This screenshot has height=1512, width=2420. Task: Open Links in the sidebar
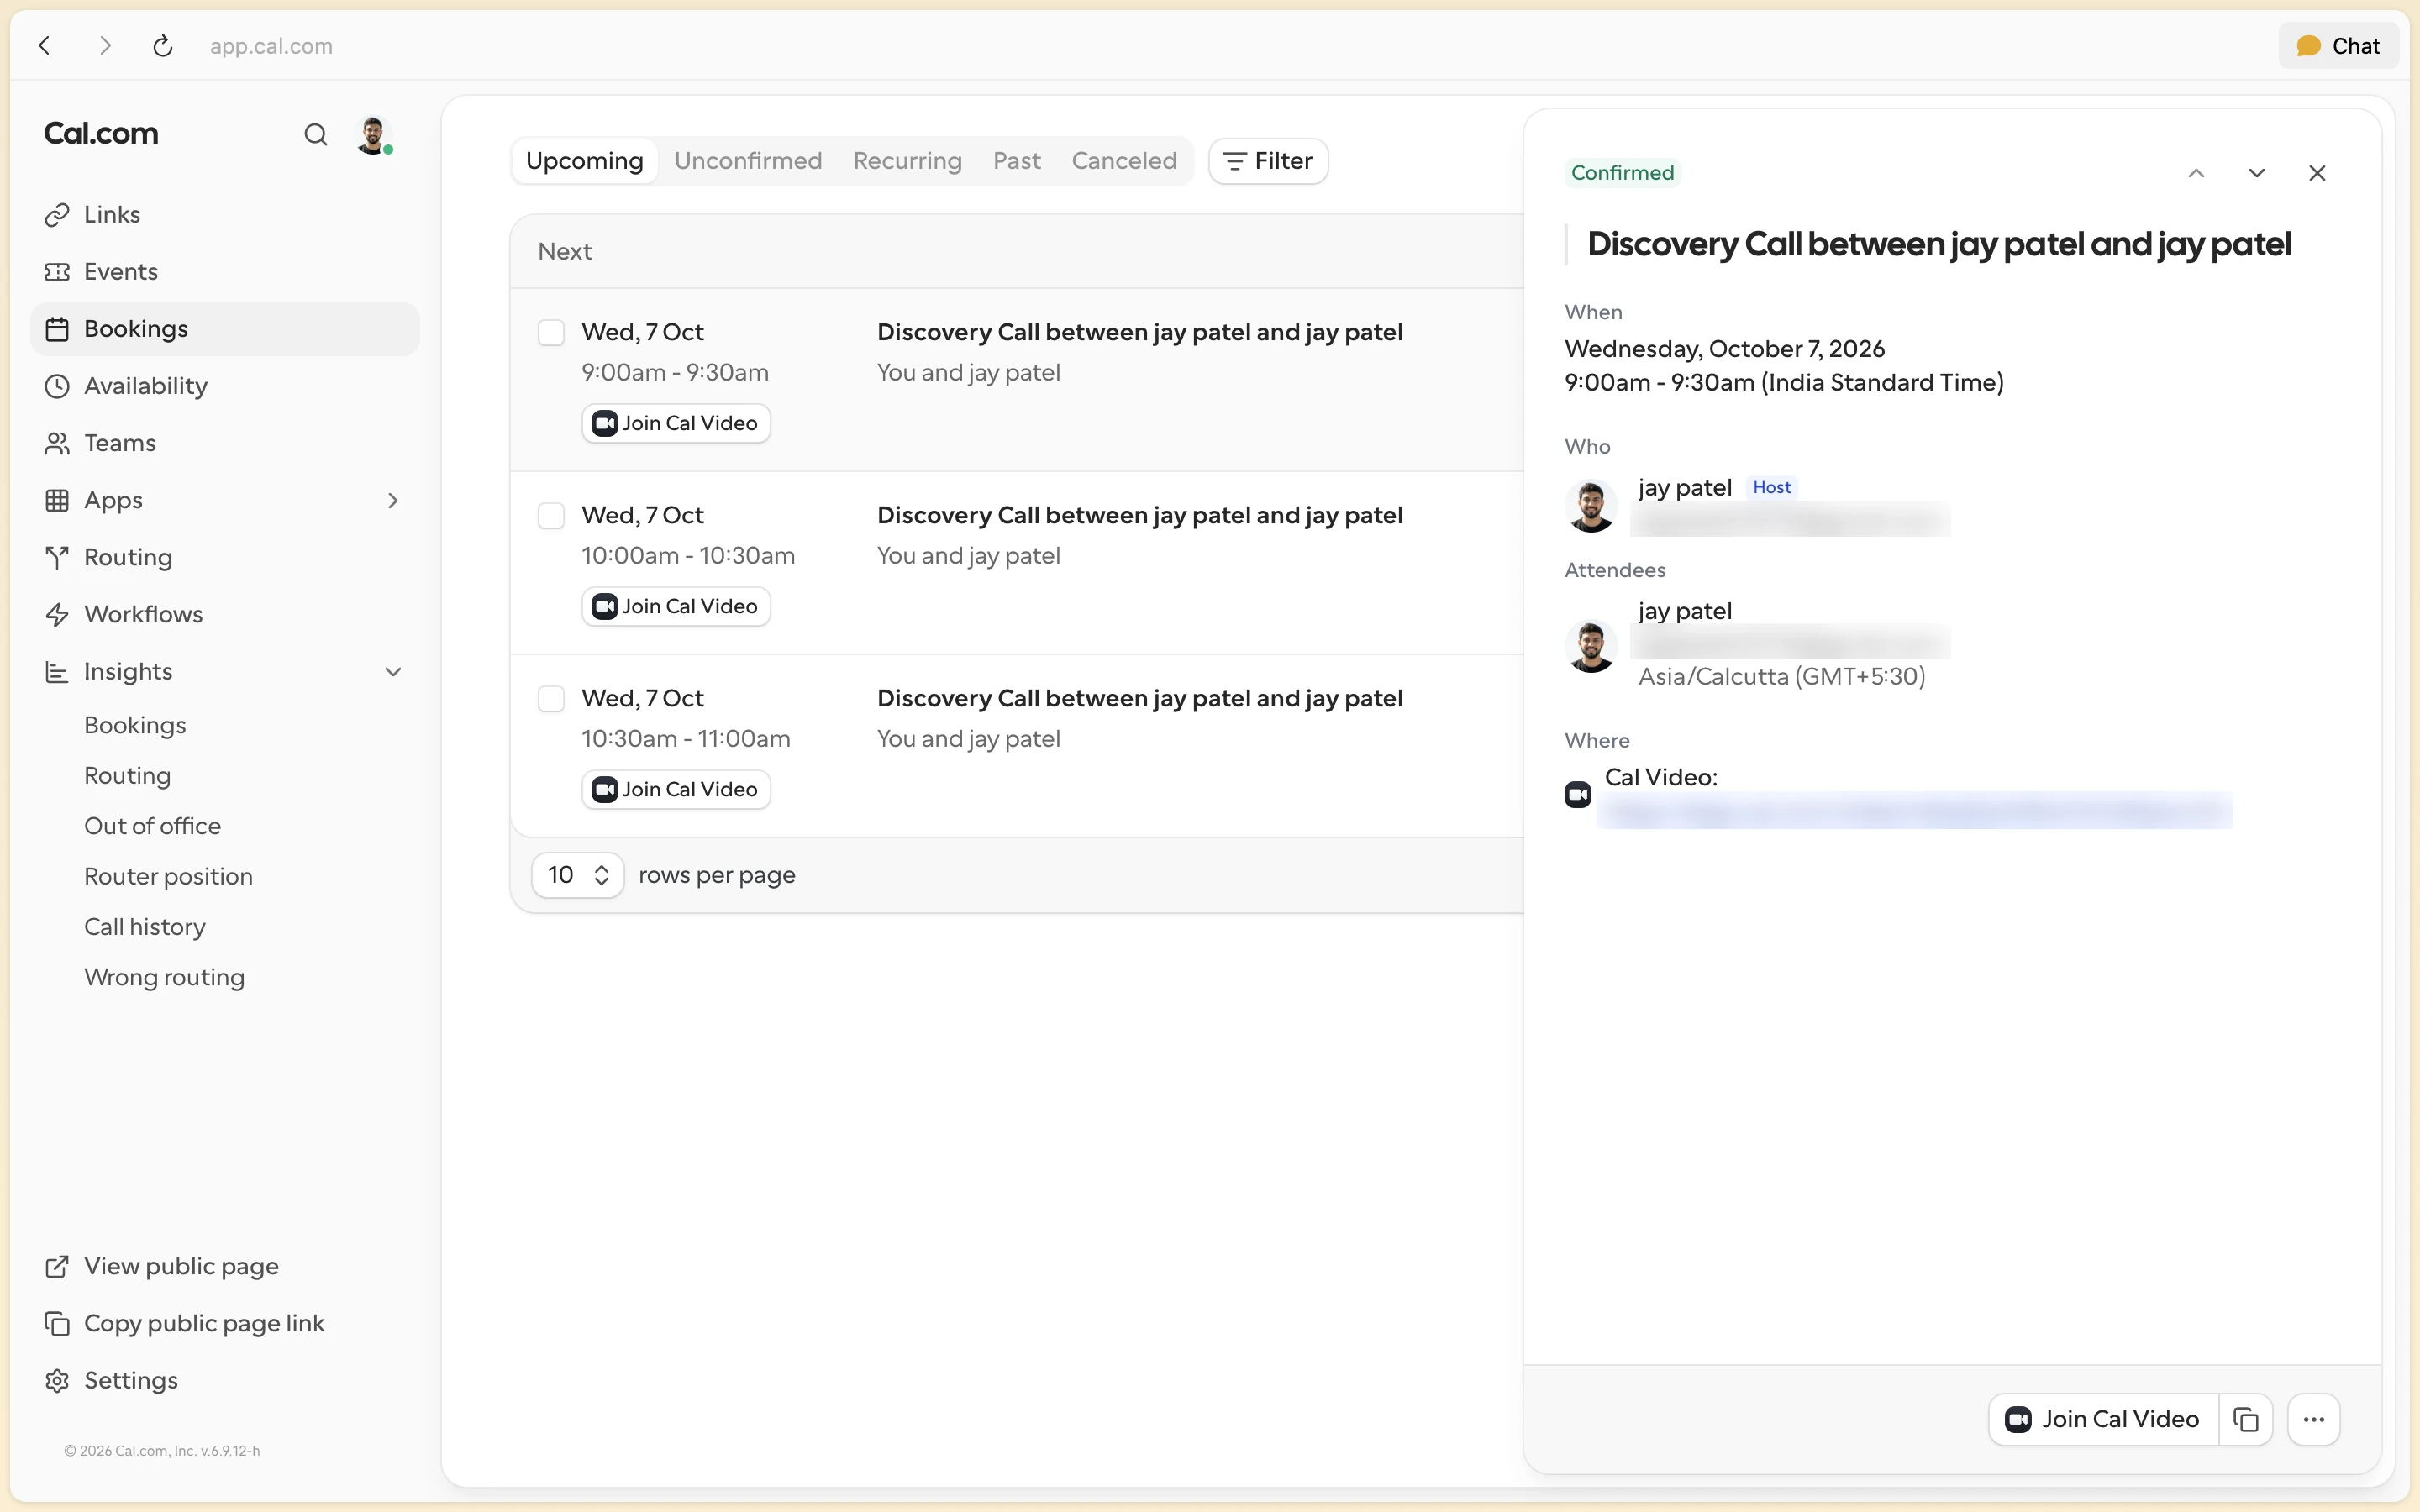[x=225, y=215]
